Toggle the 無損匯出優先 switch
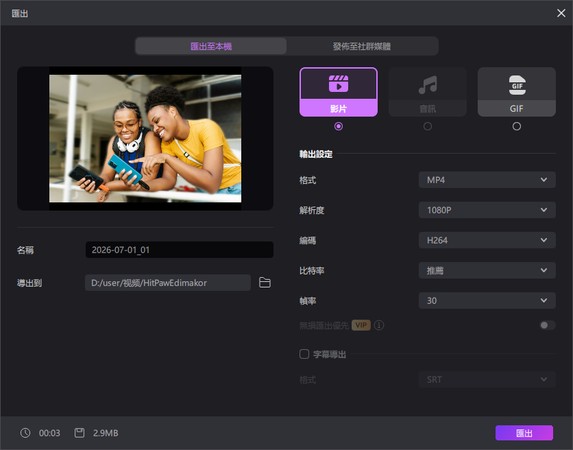573x450 pixels. [547, 325]
